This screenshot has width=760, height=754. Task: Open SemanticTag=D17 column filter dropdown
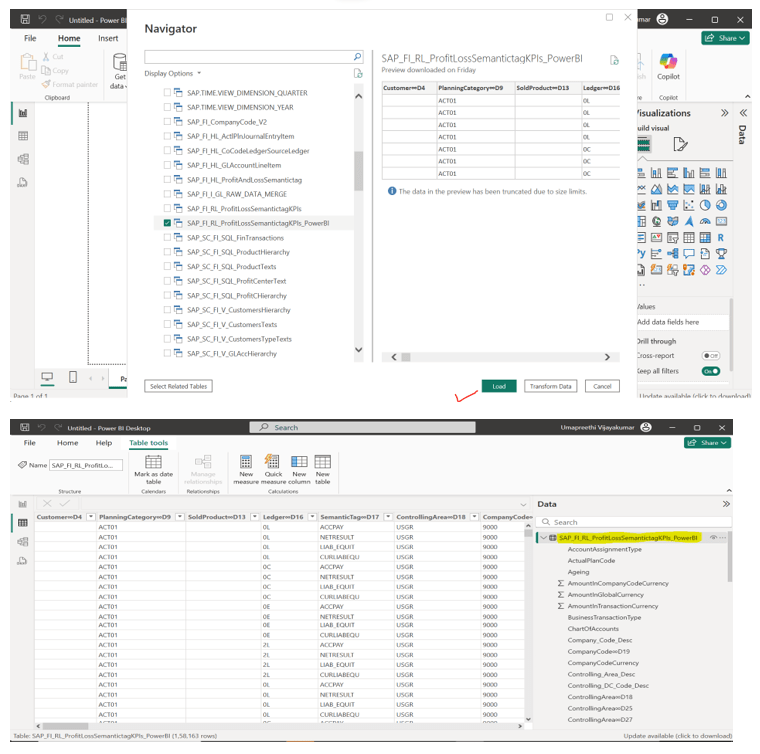coord(388,517)
